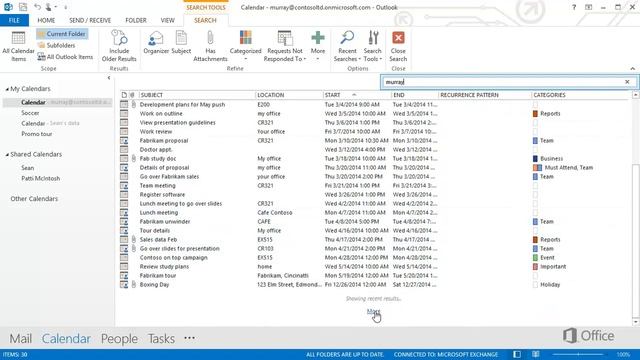Open the Categorized dropdown

point(245,46)
